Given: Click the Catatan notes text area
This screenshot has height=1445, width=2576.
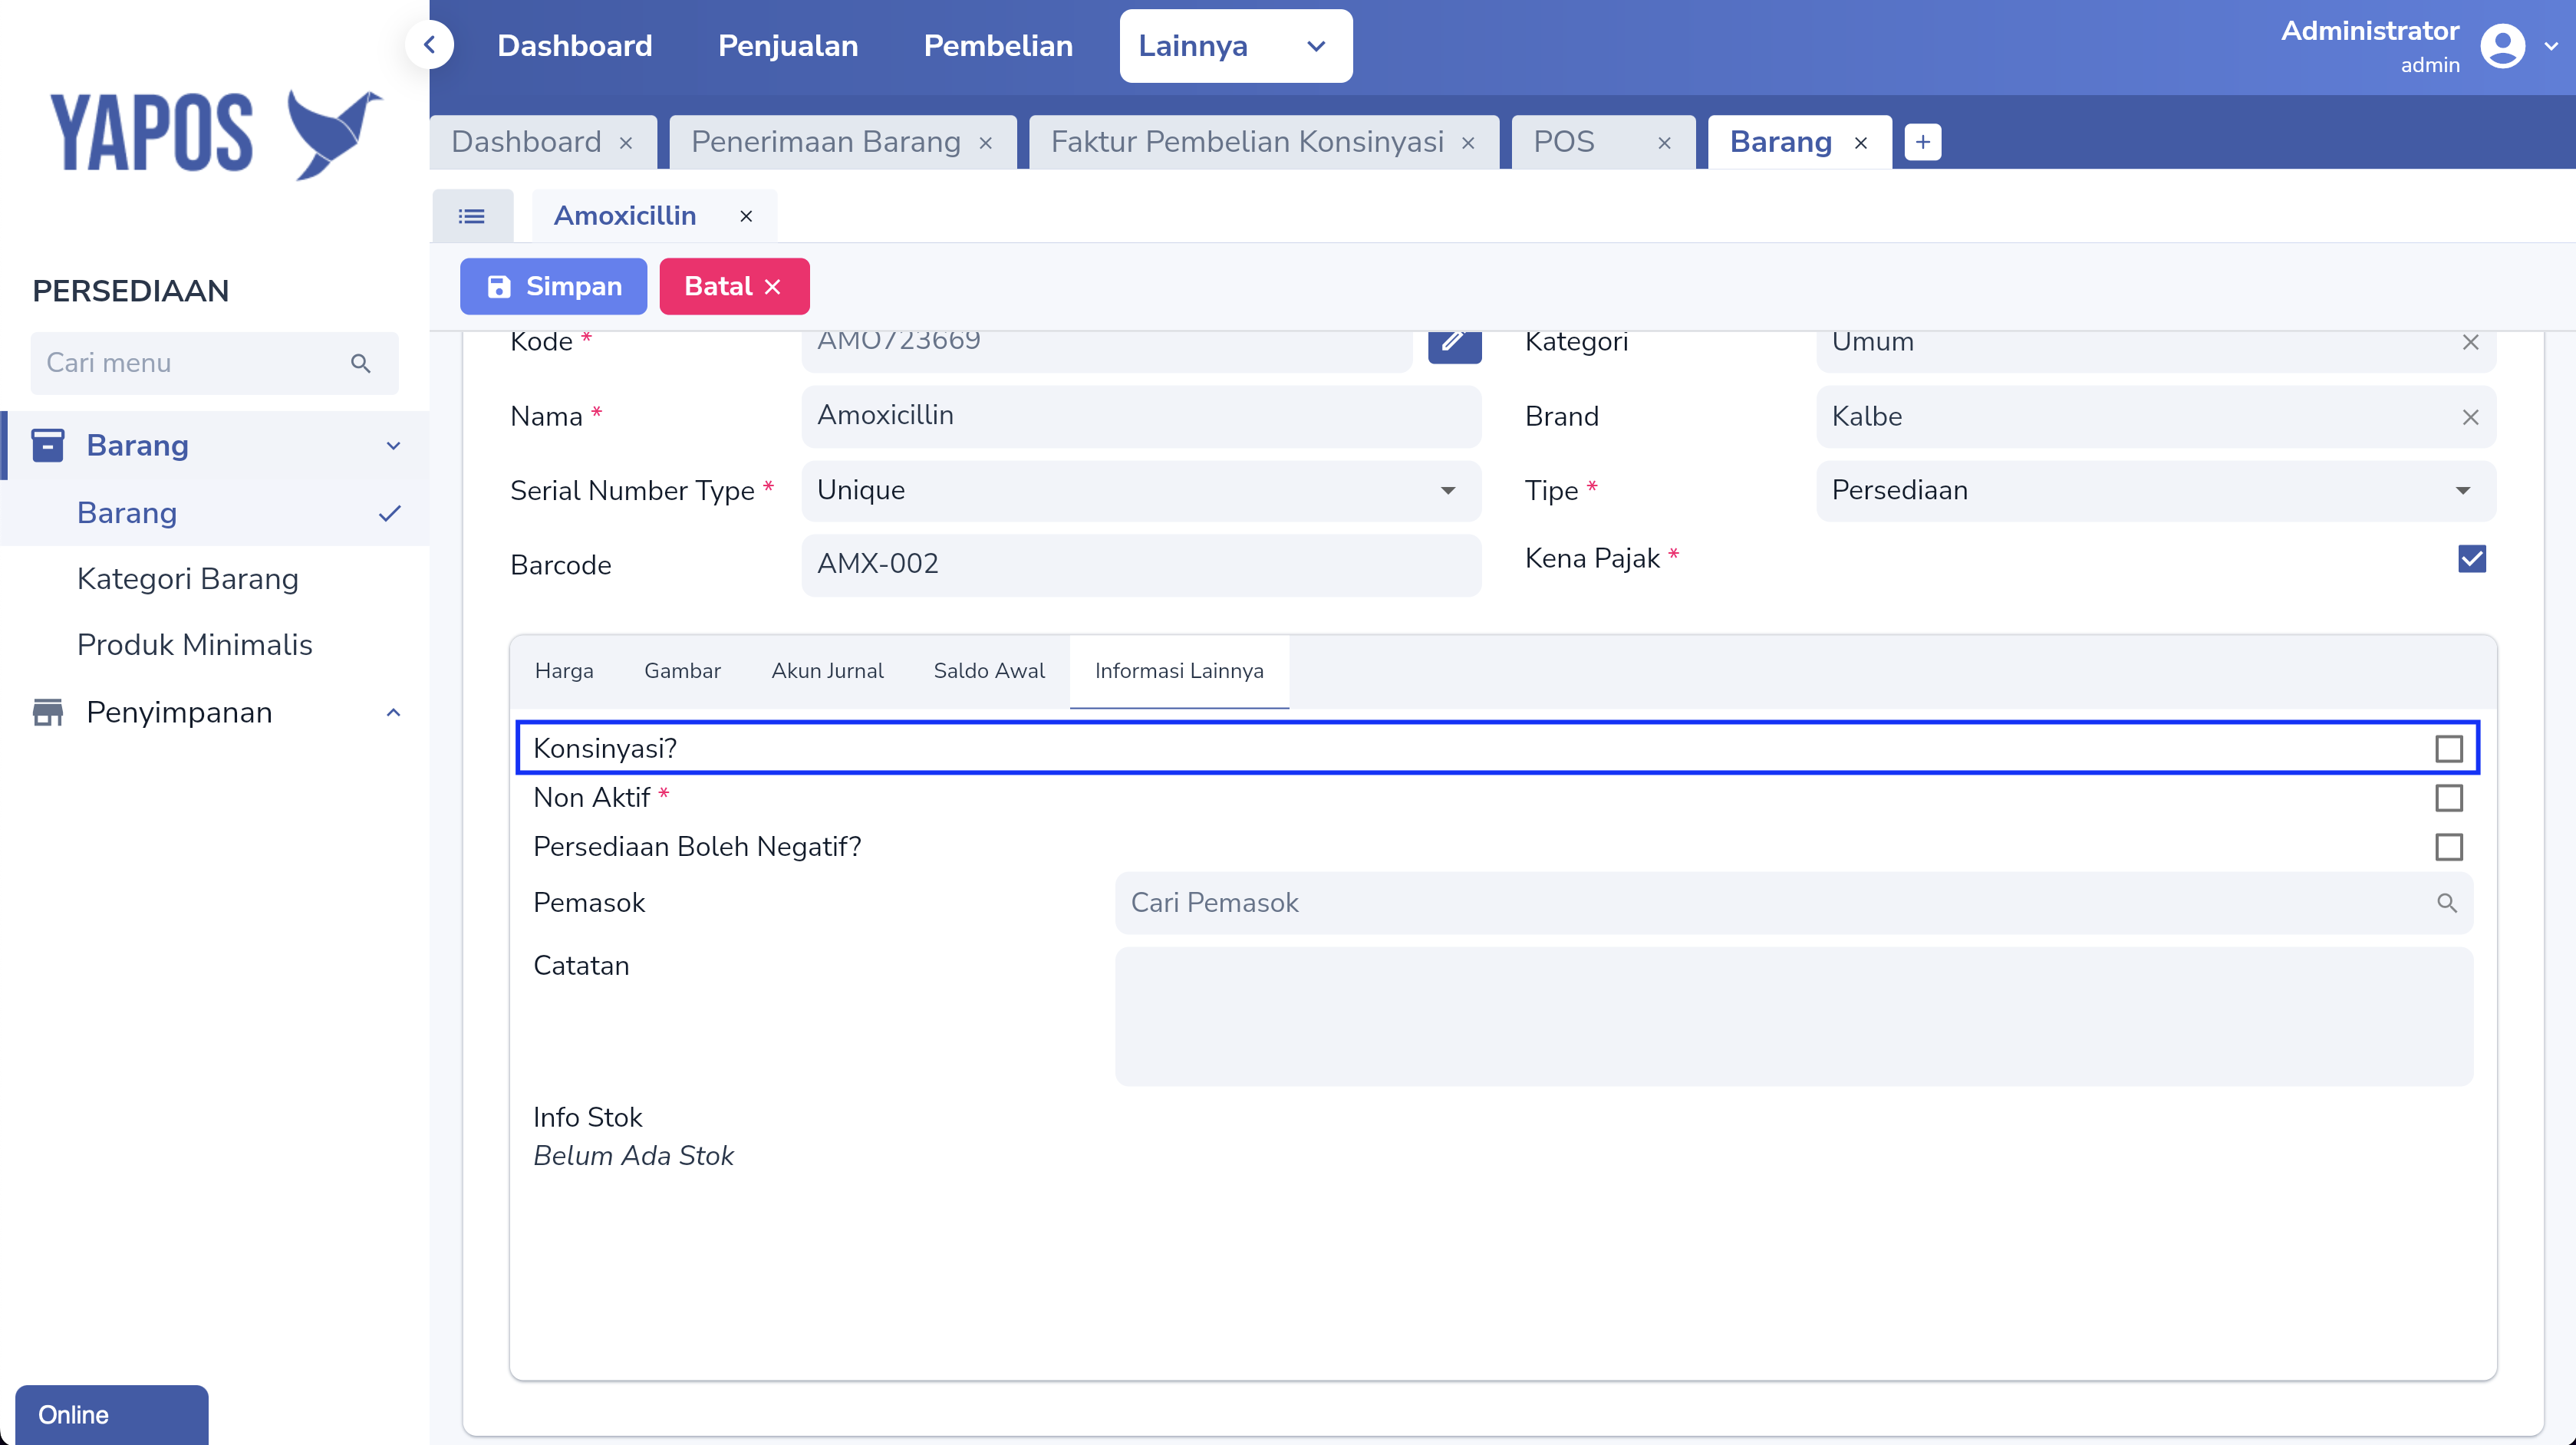Looking at the screenshot, I should (1793, 1016).
